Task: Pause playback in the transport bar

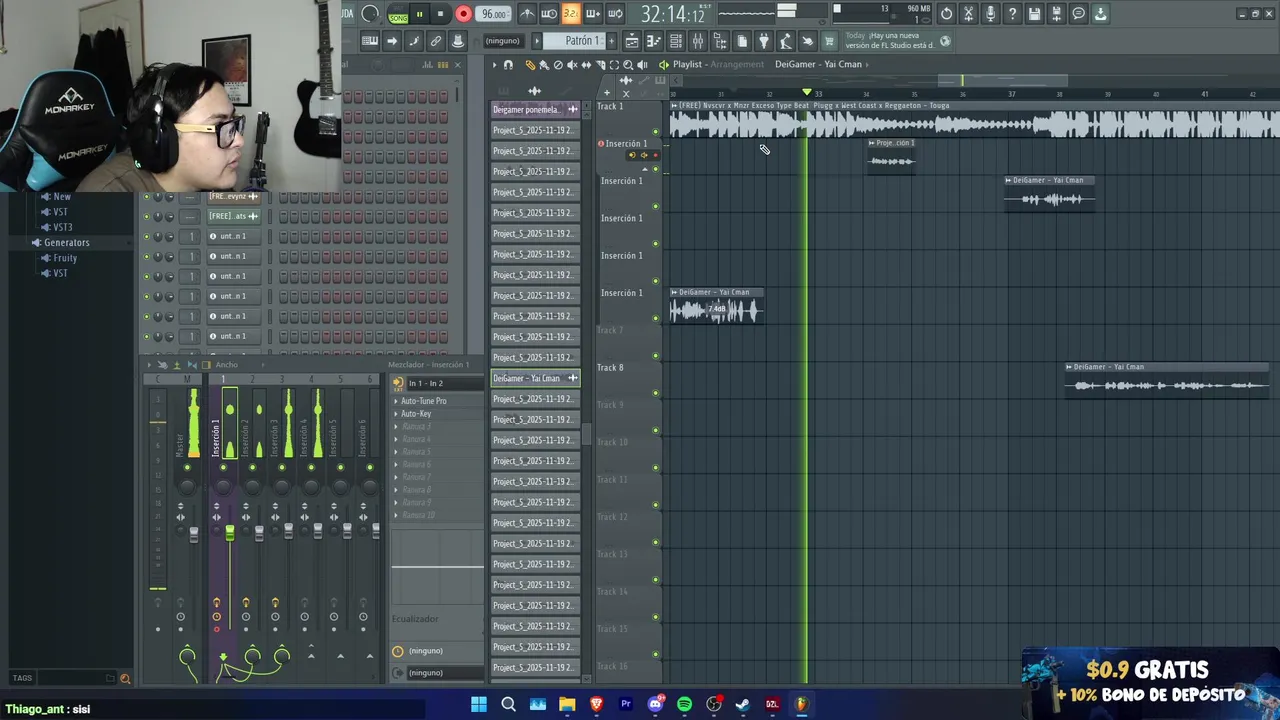Action: pyautogui.click(x=419, y=14)
